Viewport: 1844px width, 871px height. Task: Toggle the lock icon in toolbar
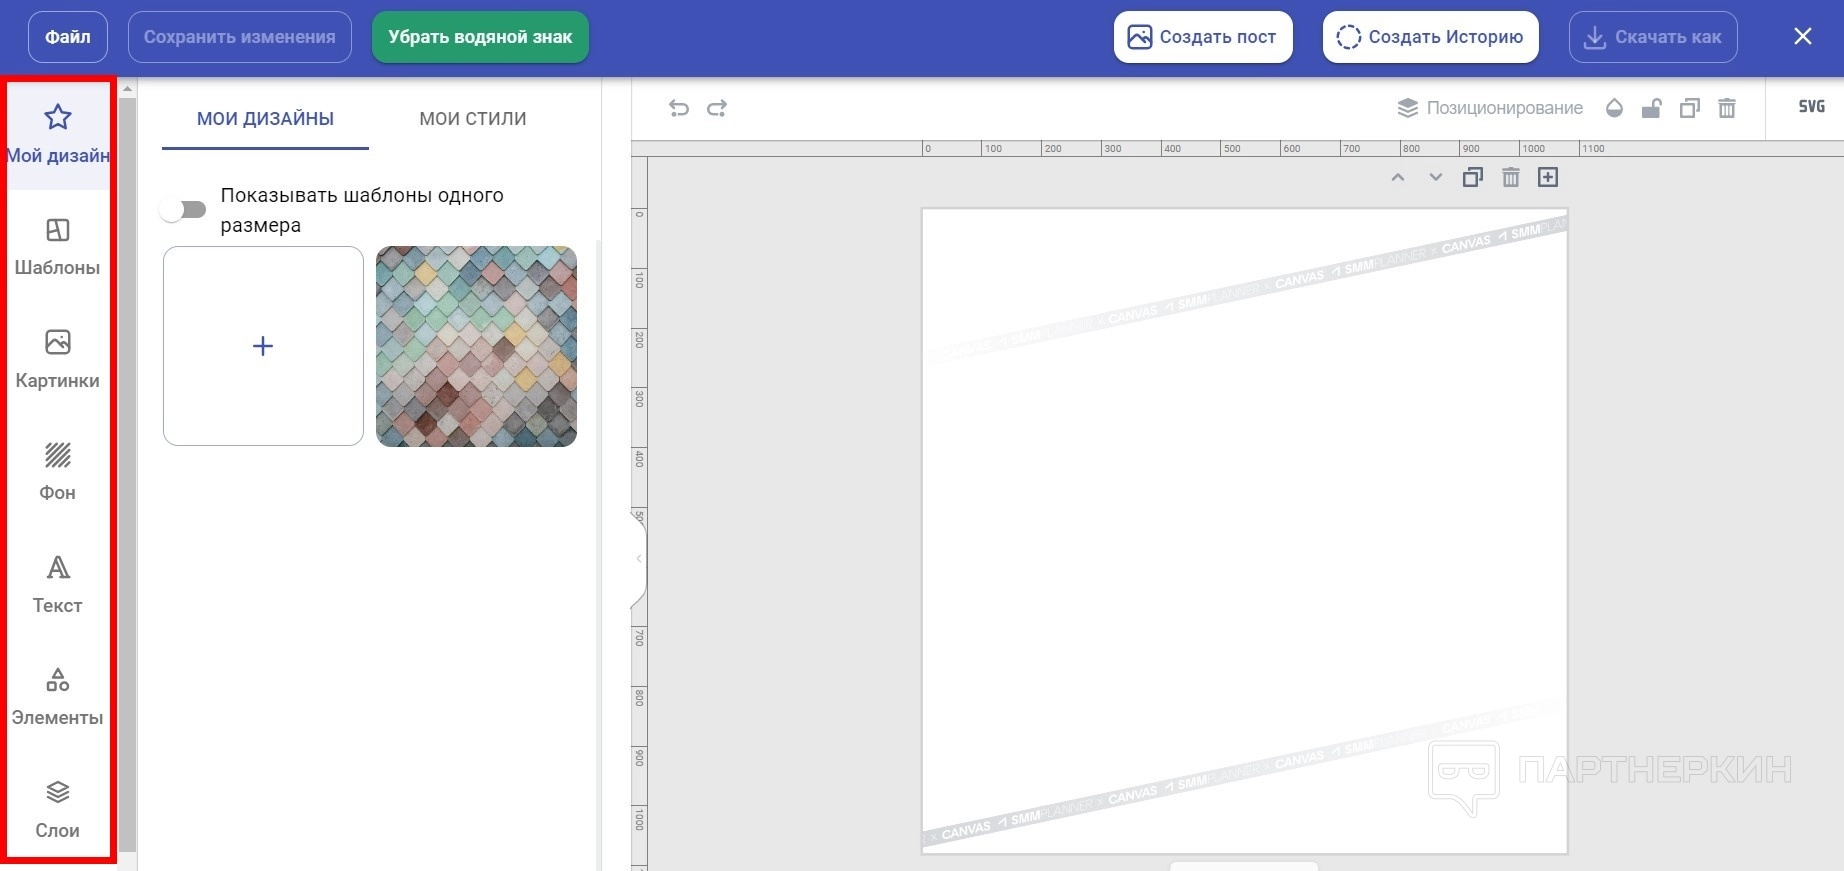click(1652, 108)
